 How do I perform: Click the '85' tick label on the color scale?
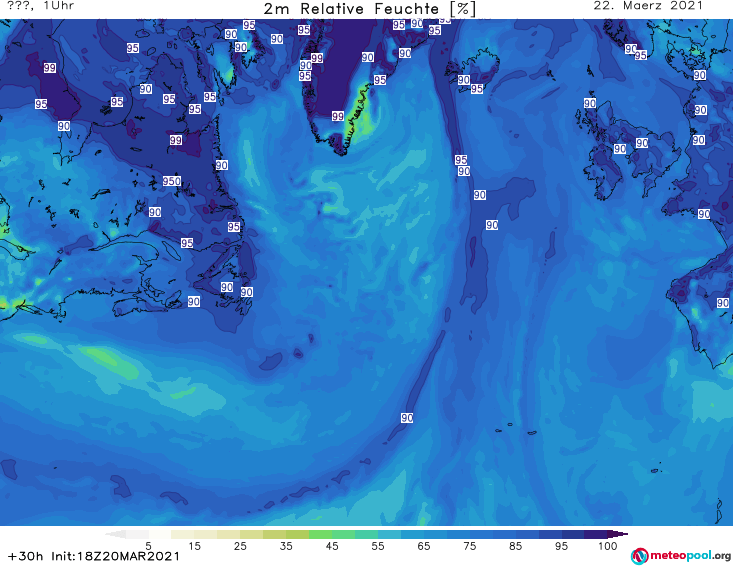click(515, 545)
